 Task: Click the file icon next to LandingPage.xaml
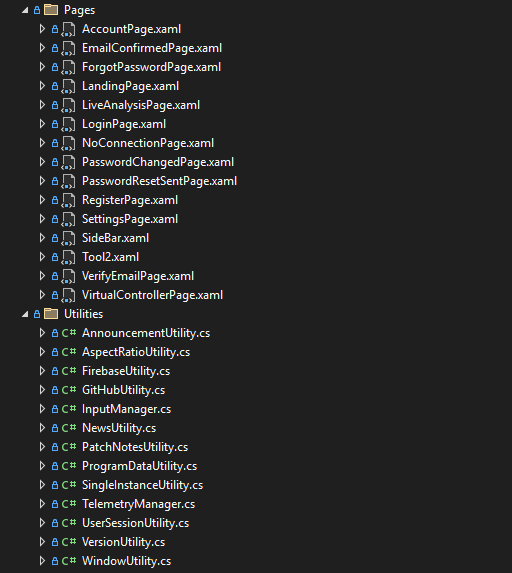(68, 86)
